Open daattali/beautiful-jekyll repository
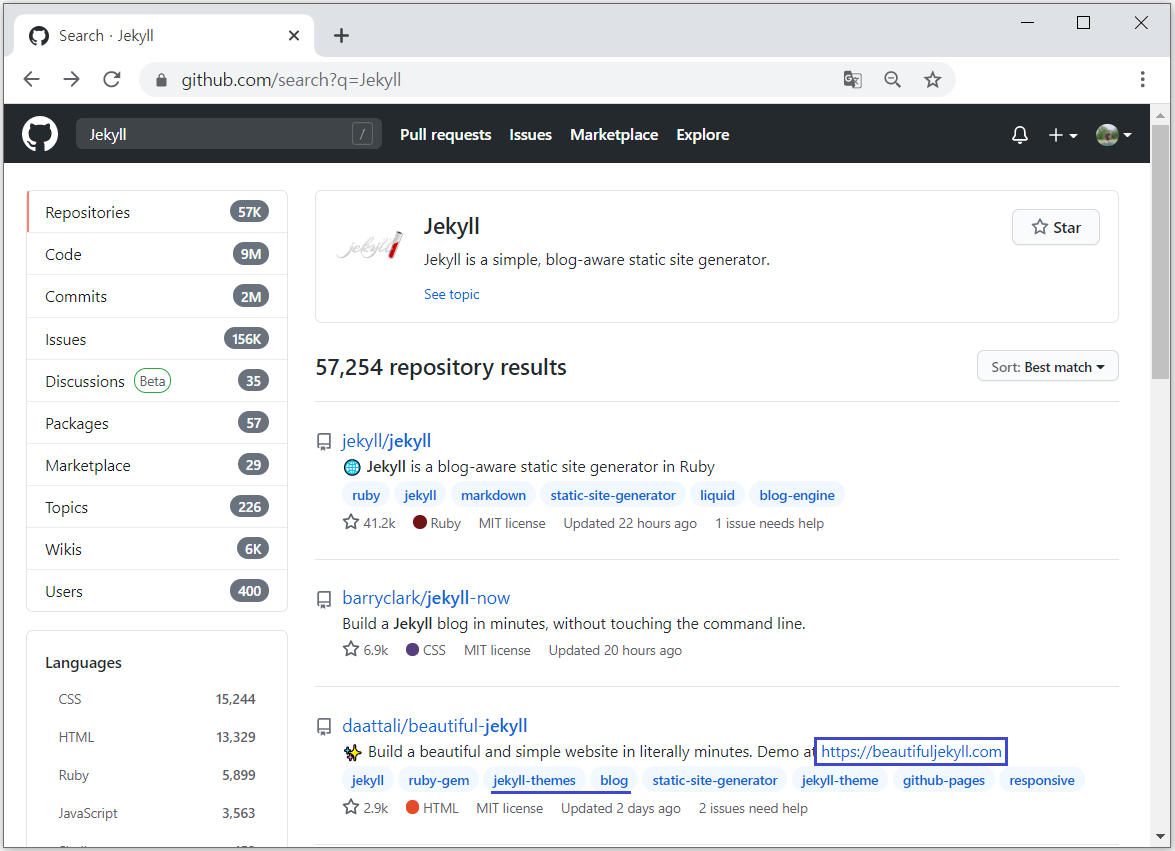Viewport: 1175px width, 851px height. coord(435,726)
